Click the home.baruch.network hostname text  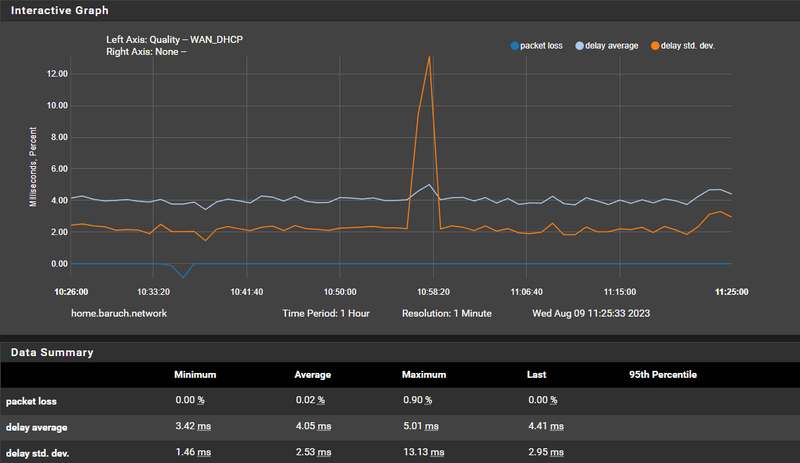pos(119,313)
